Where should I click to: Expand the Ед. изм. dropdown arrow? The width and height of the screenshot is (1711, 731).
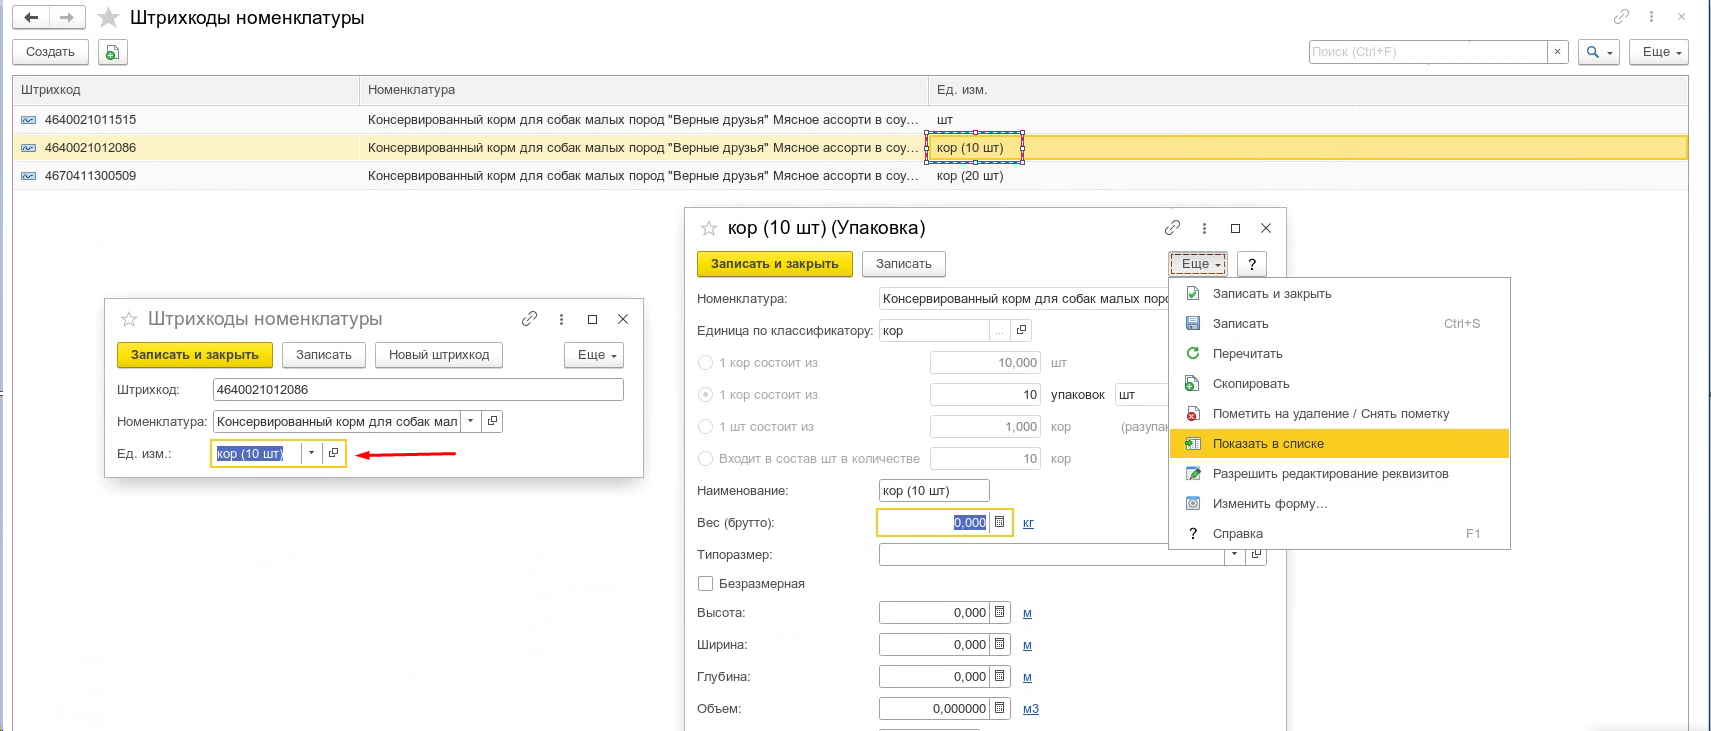[x=312, y=453]
